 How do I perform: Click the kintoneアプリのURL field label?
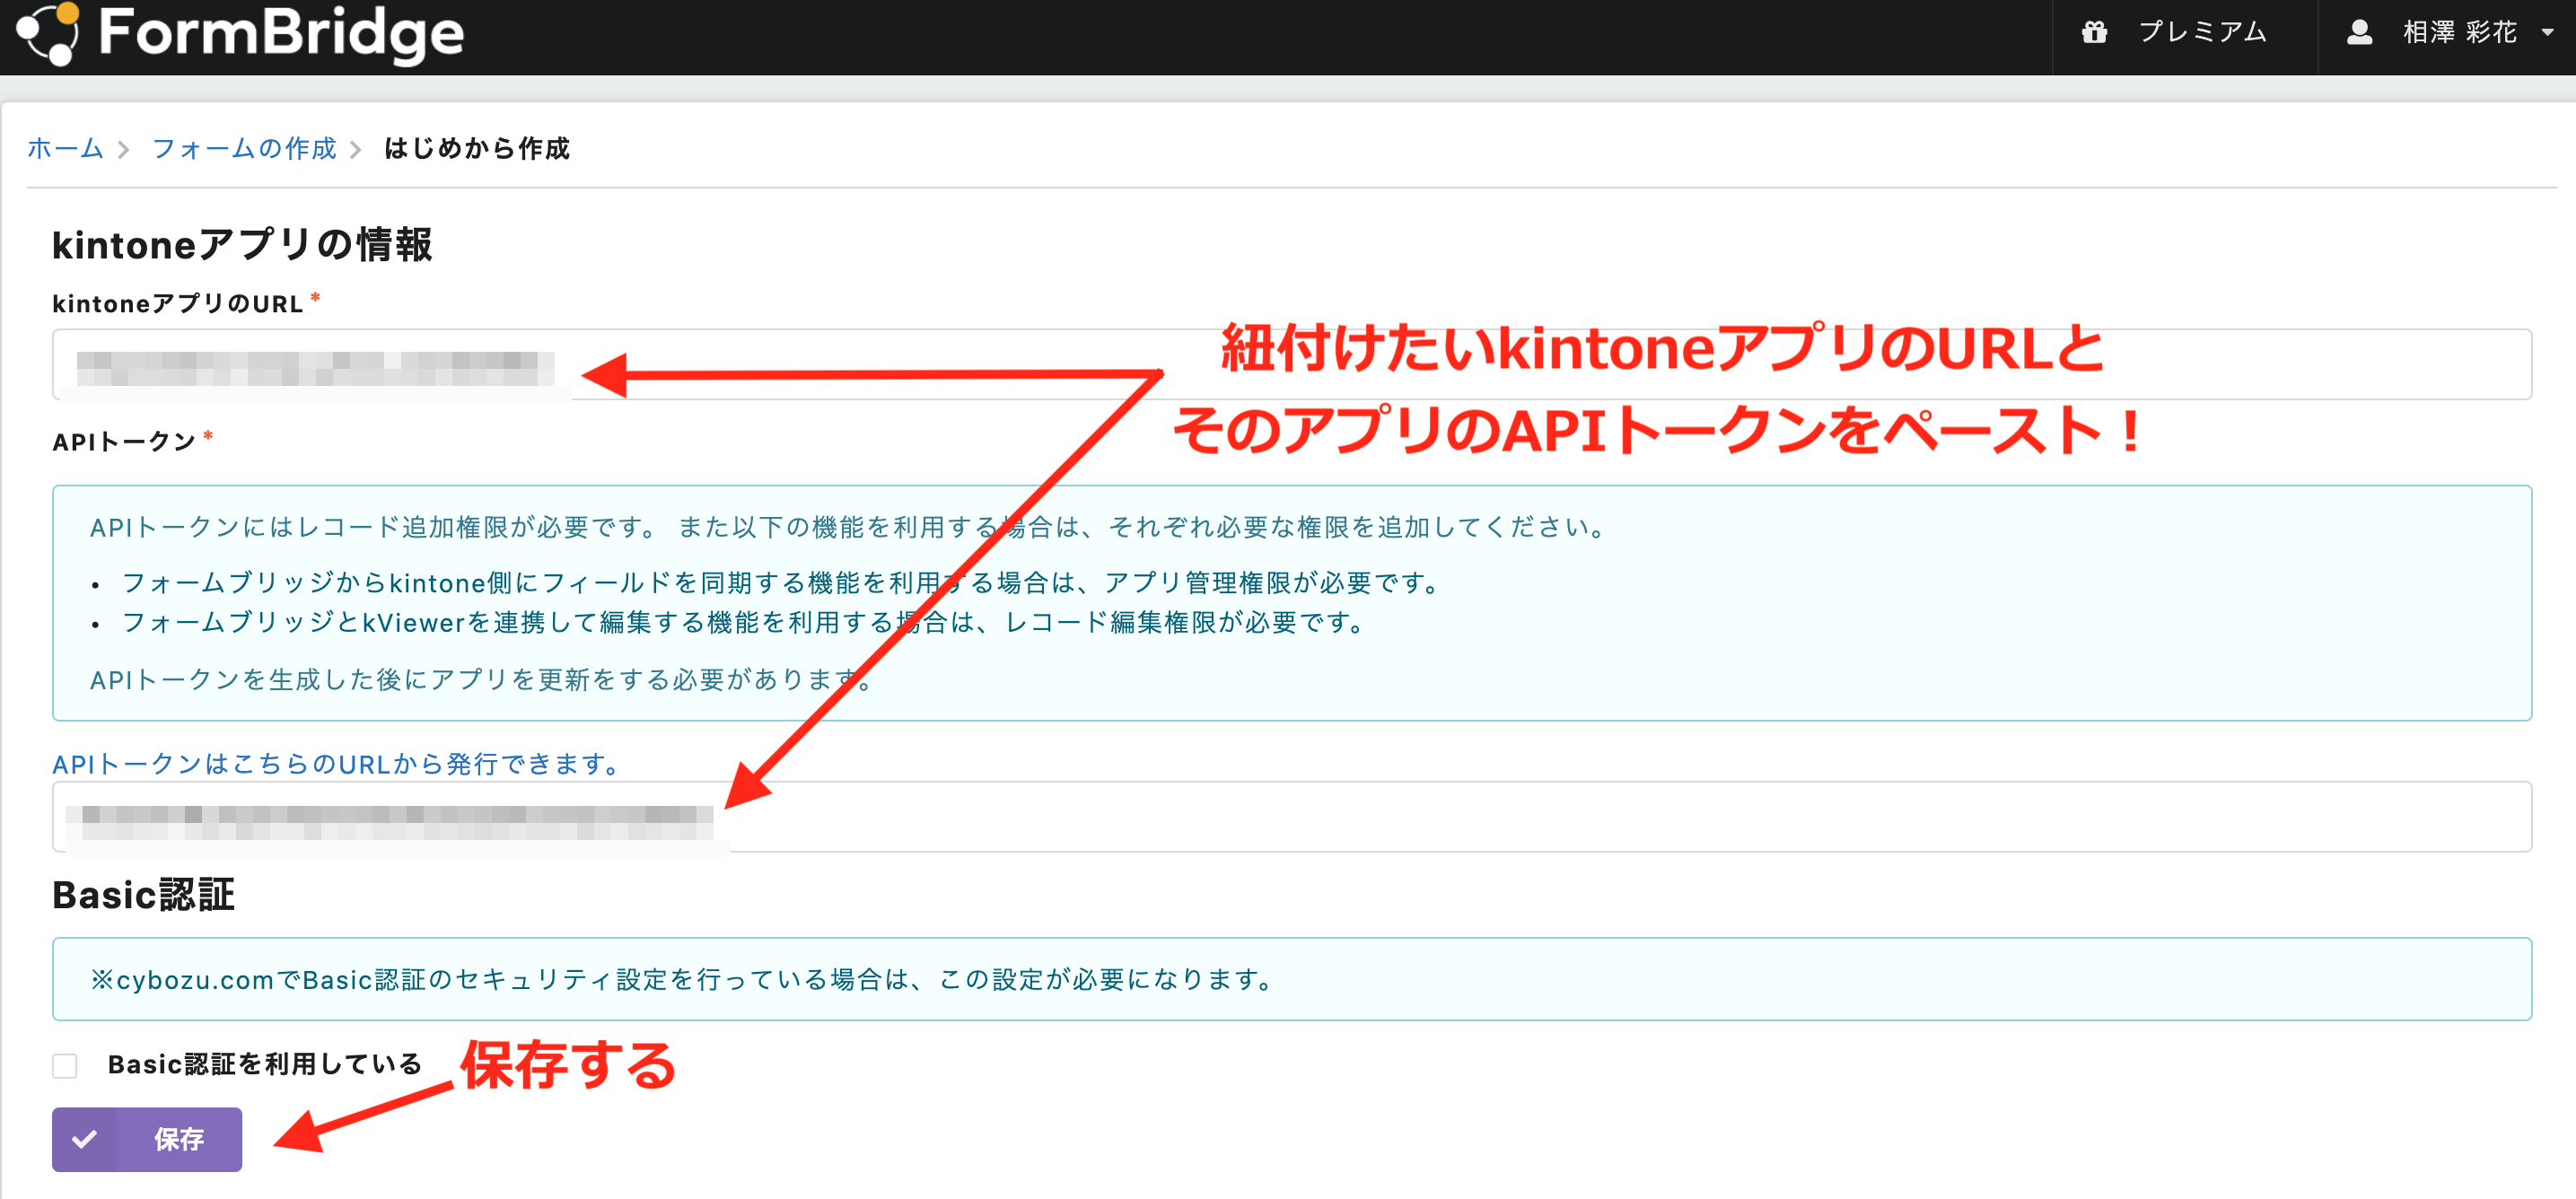(x=177, y=303)
